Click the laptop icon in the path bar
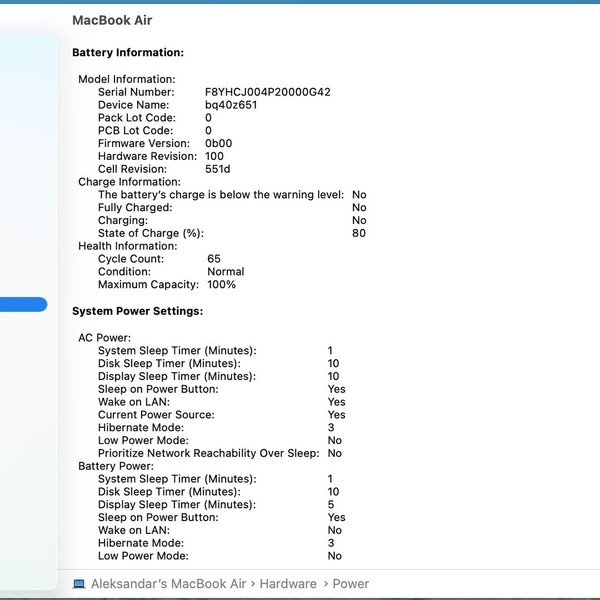The image size is (600, 600). (79, 584)
